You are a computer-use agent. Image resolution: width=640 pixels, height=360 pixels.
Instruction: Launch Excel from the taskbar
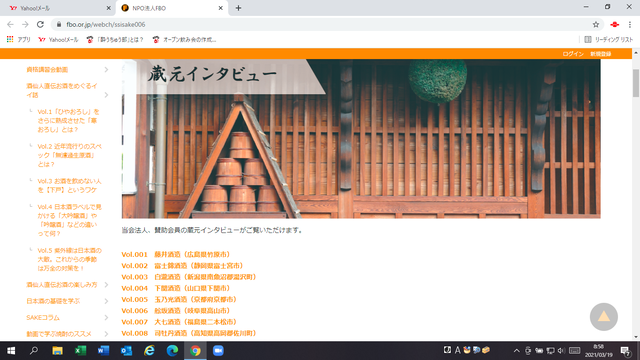click(80, 351)
